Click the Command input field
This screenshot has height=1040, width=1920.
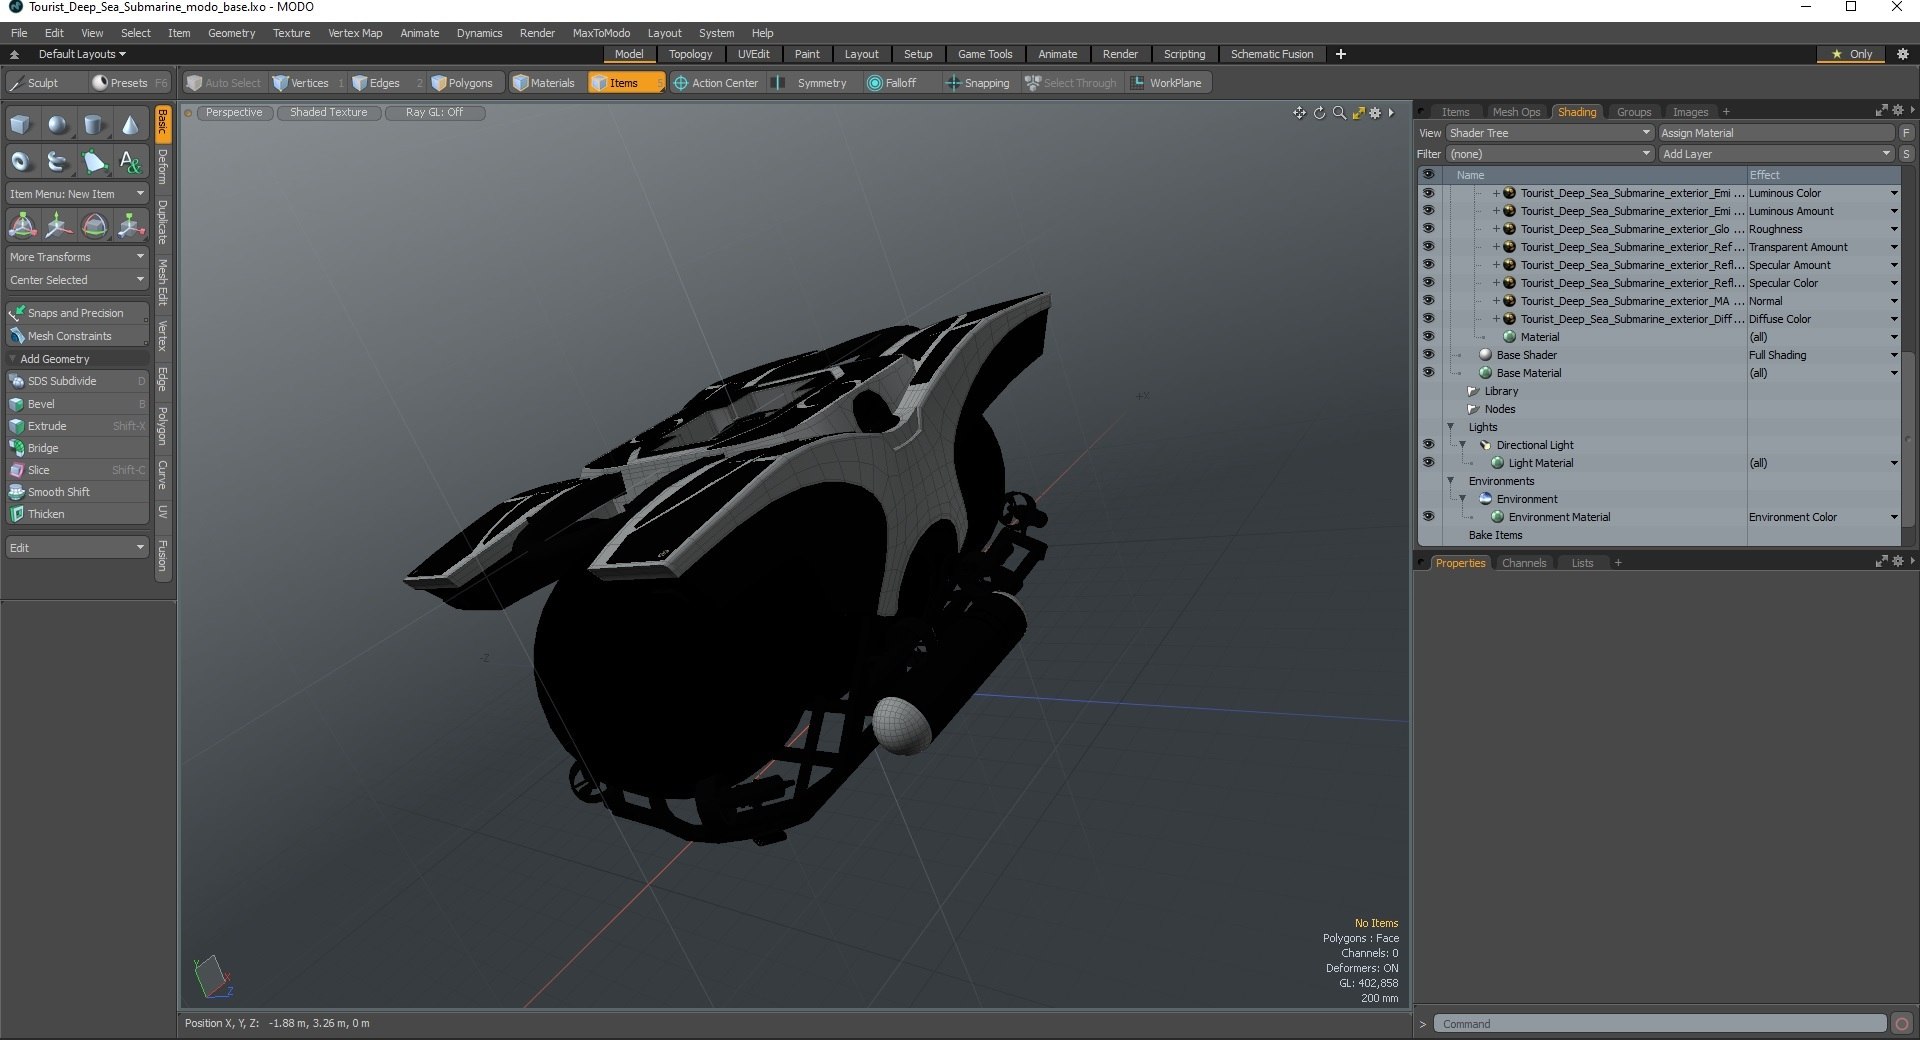[1661, 1024]
